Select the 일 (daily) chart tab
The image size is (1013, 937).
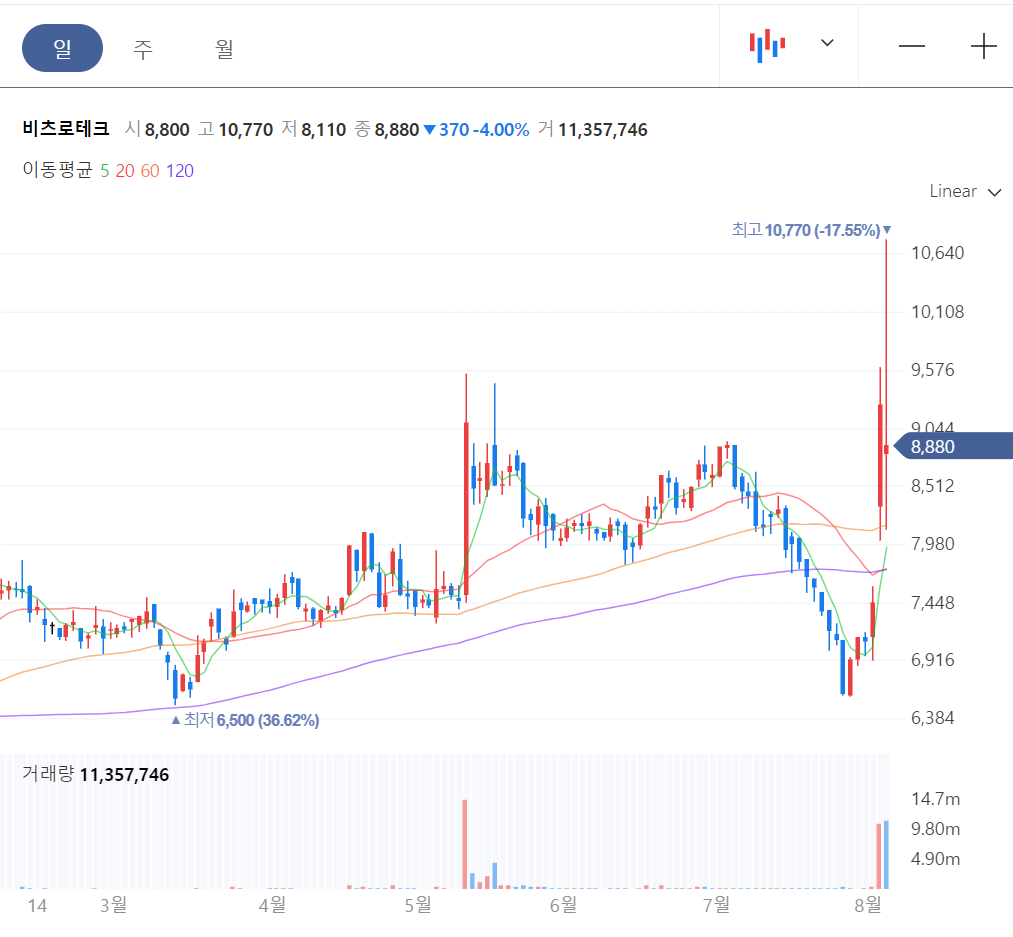click(x=62, y=48)
